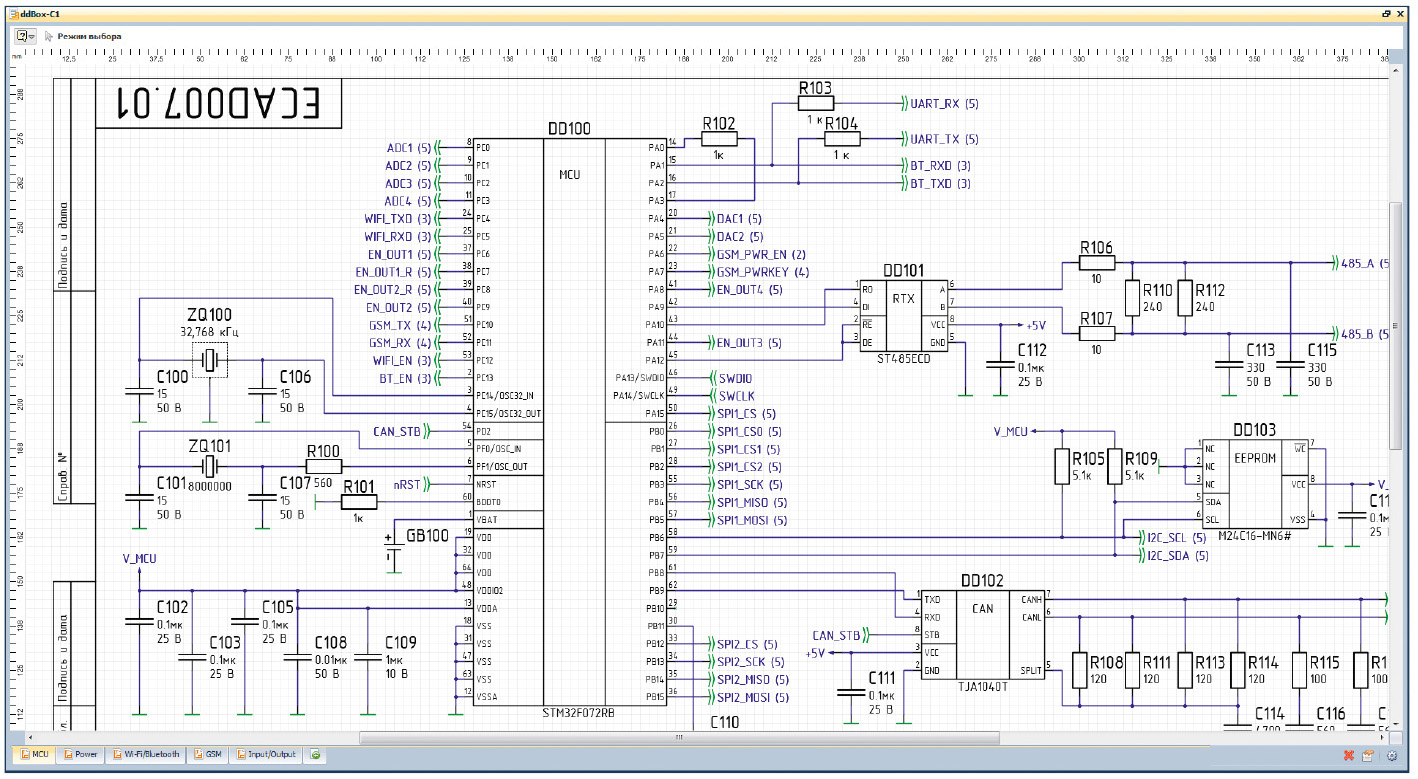Click the clipboard icon in bottom-right corner
Image resolution: width=1418 pixels, height=779 pixels.
pos(1368,756)
